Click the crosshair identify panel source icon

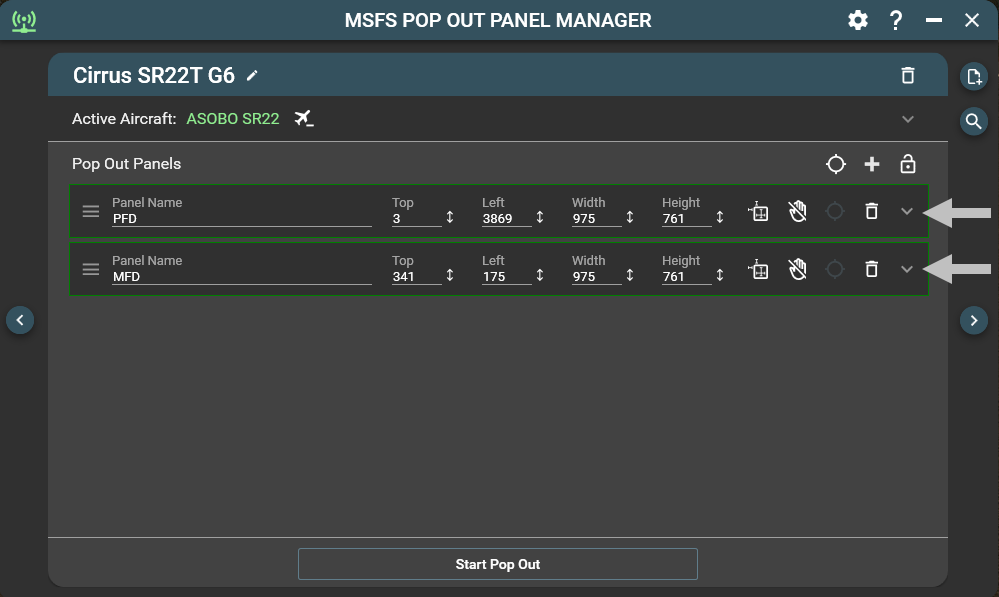[835, 164]
